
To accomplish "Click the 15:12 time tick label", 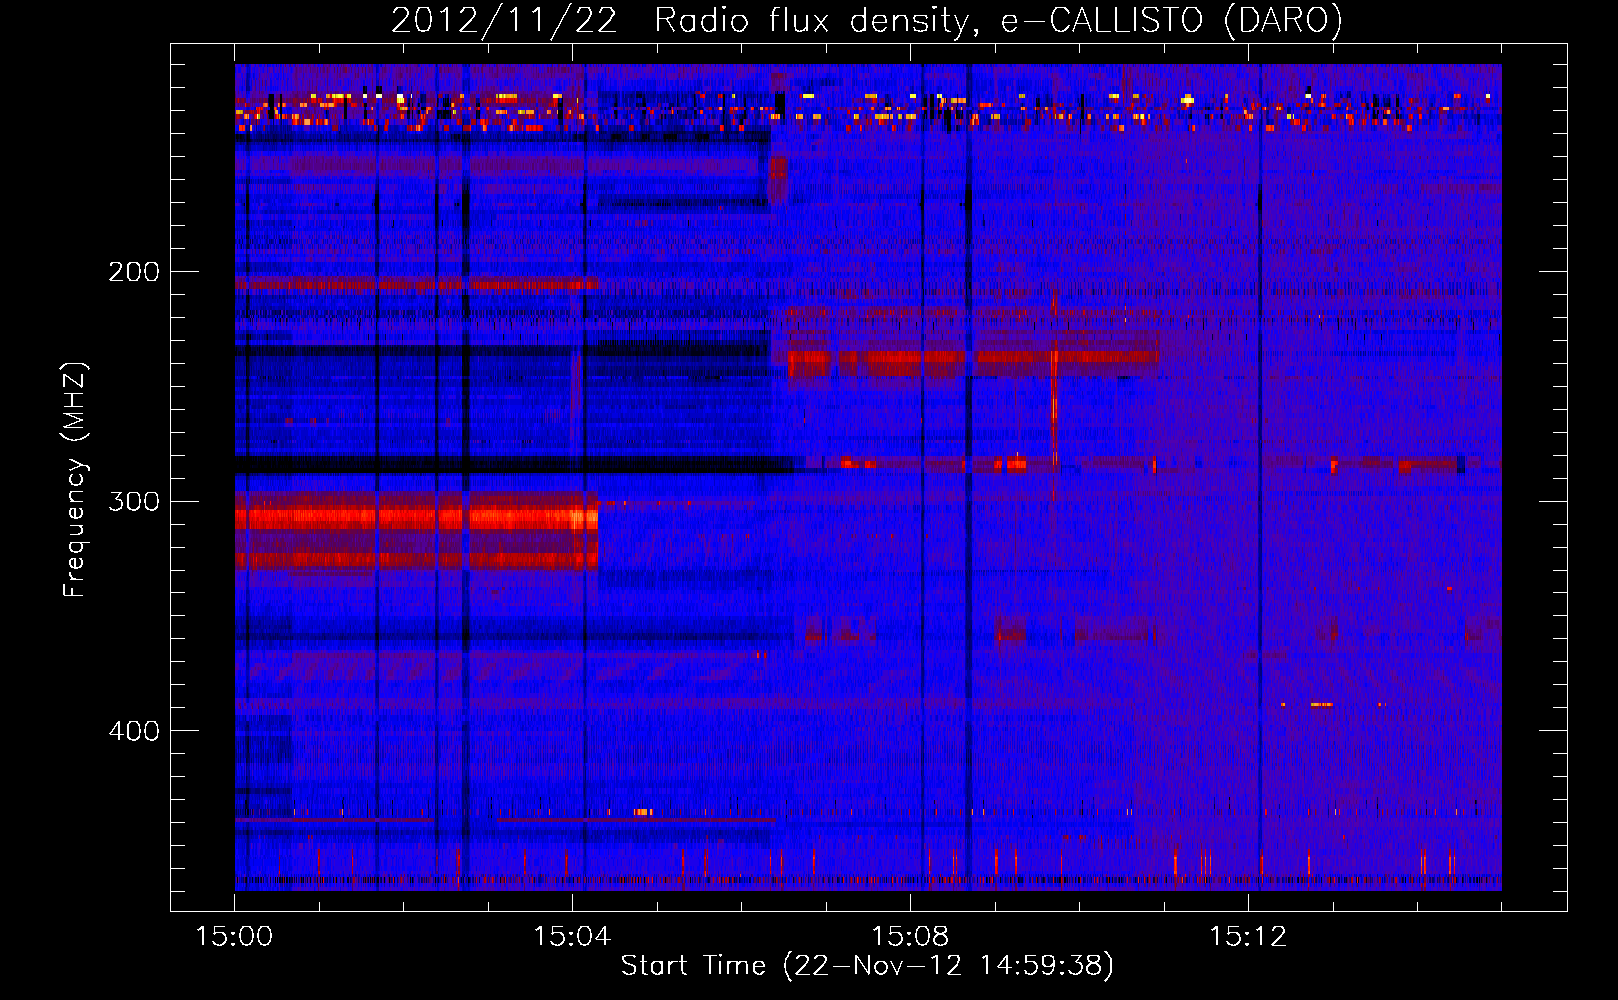I will [1248, 936].
